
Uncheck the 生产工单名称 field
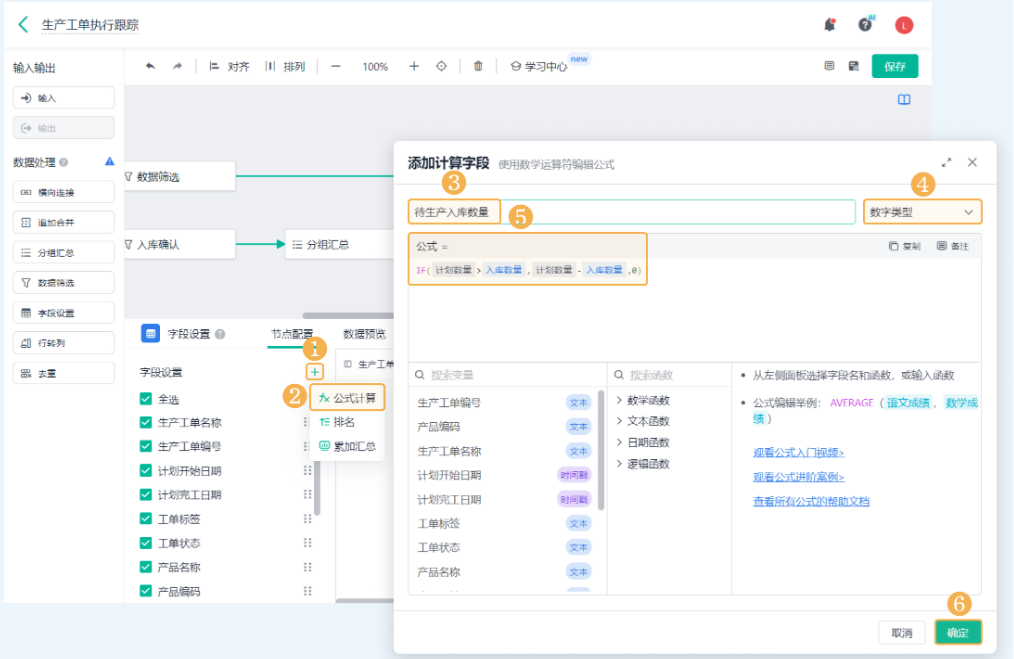click(146, 422)
